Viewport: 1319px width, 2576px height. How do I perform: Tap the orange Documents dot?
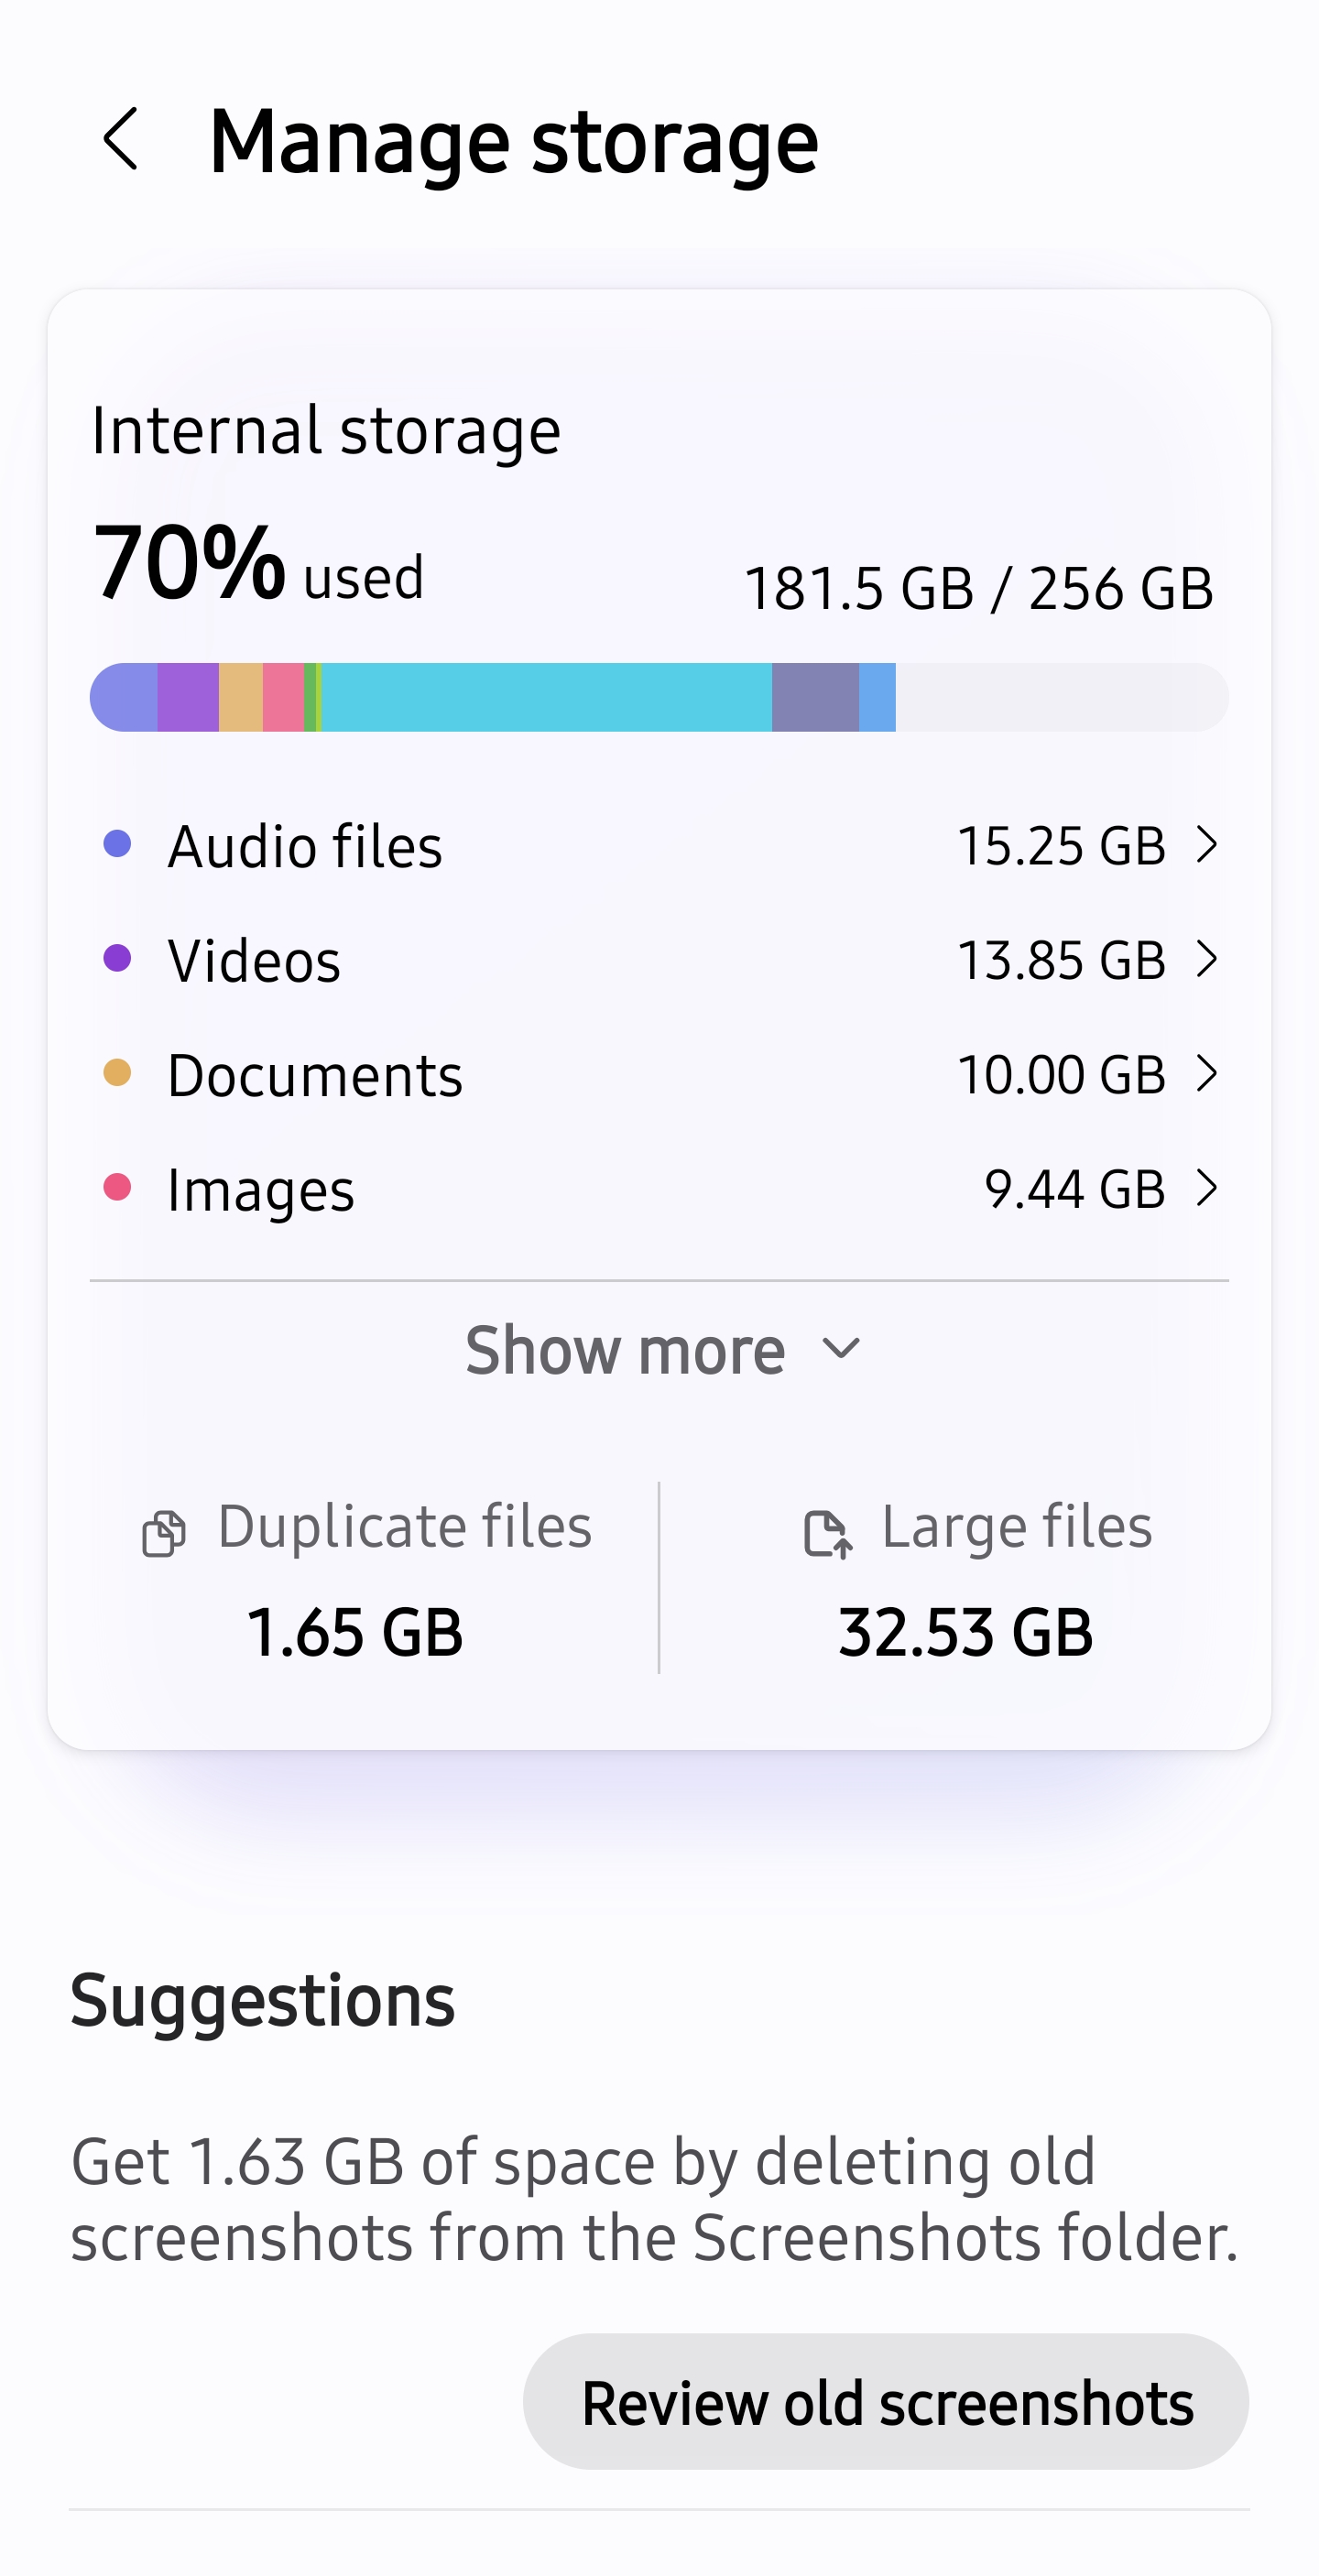(117, 1072)
